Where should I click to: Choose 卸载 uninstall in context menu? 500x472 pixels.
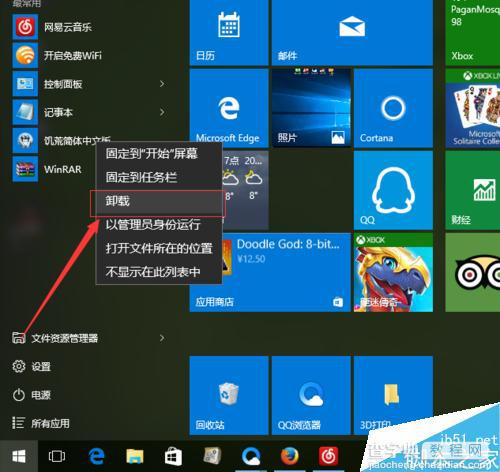159,201
